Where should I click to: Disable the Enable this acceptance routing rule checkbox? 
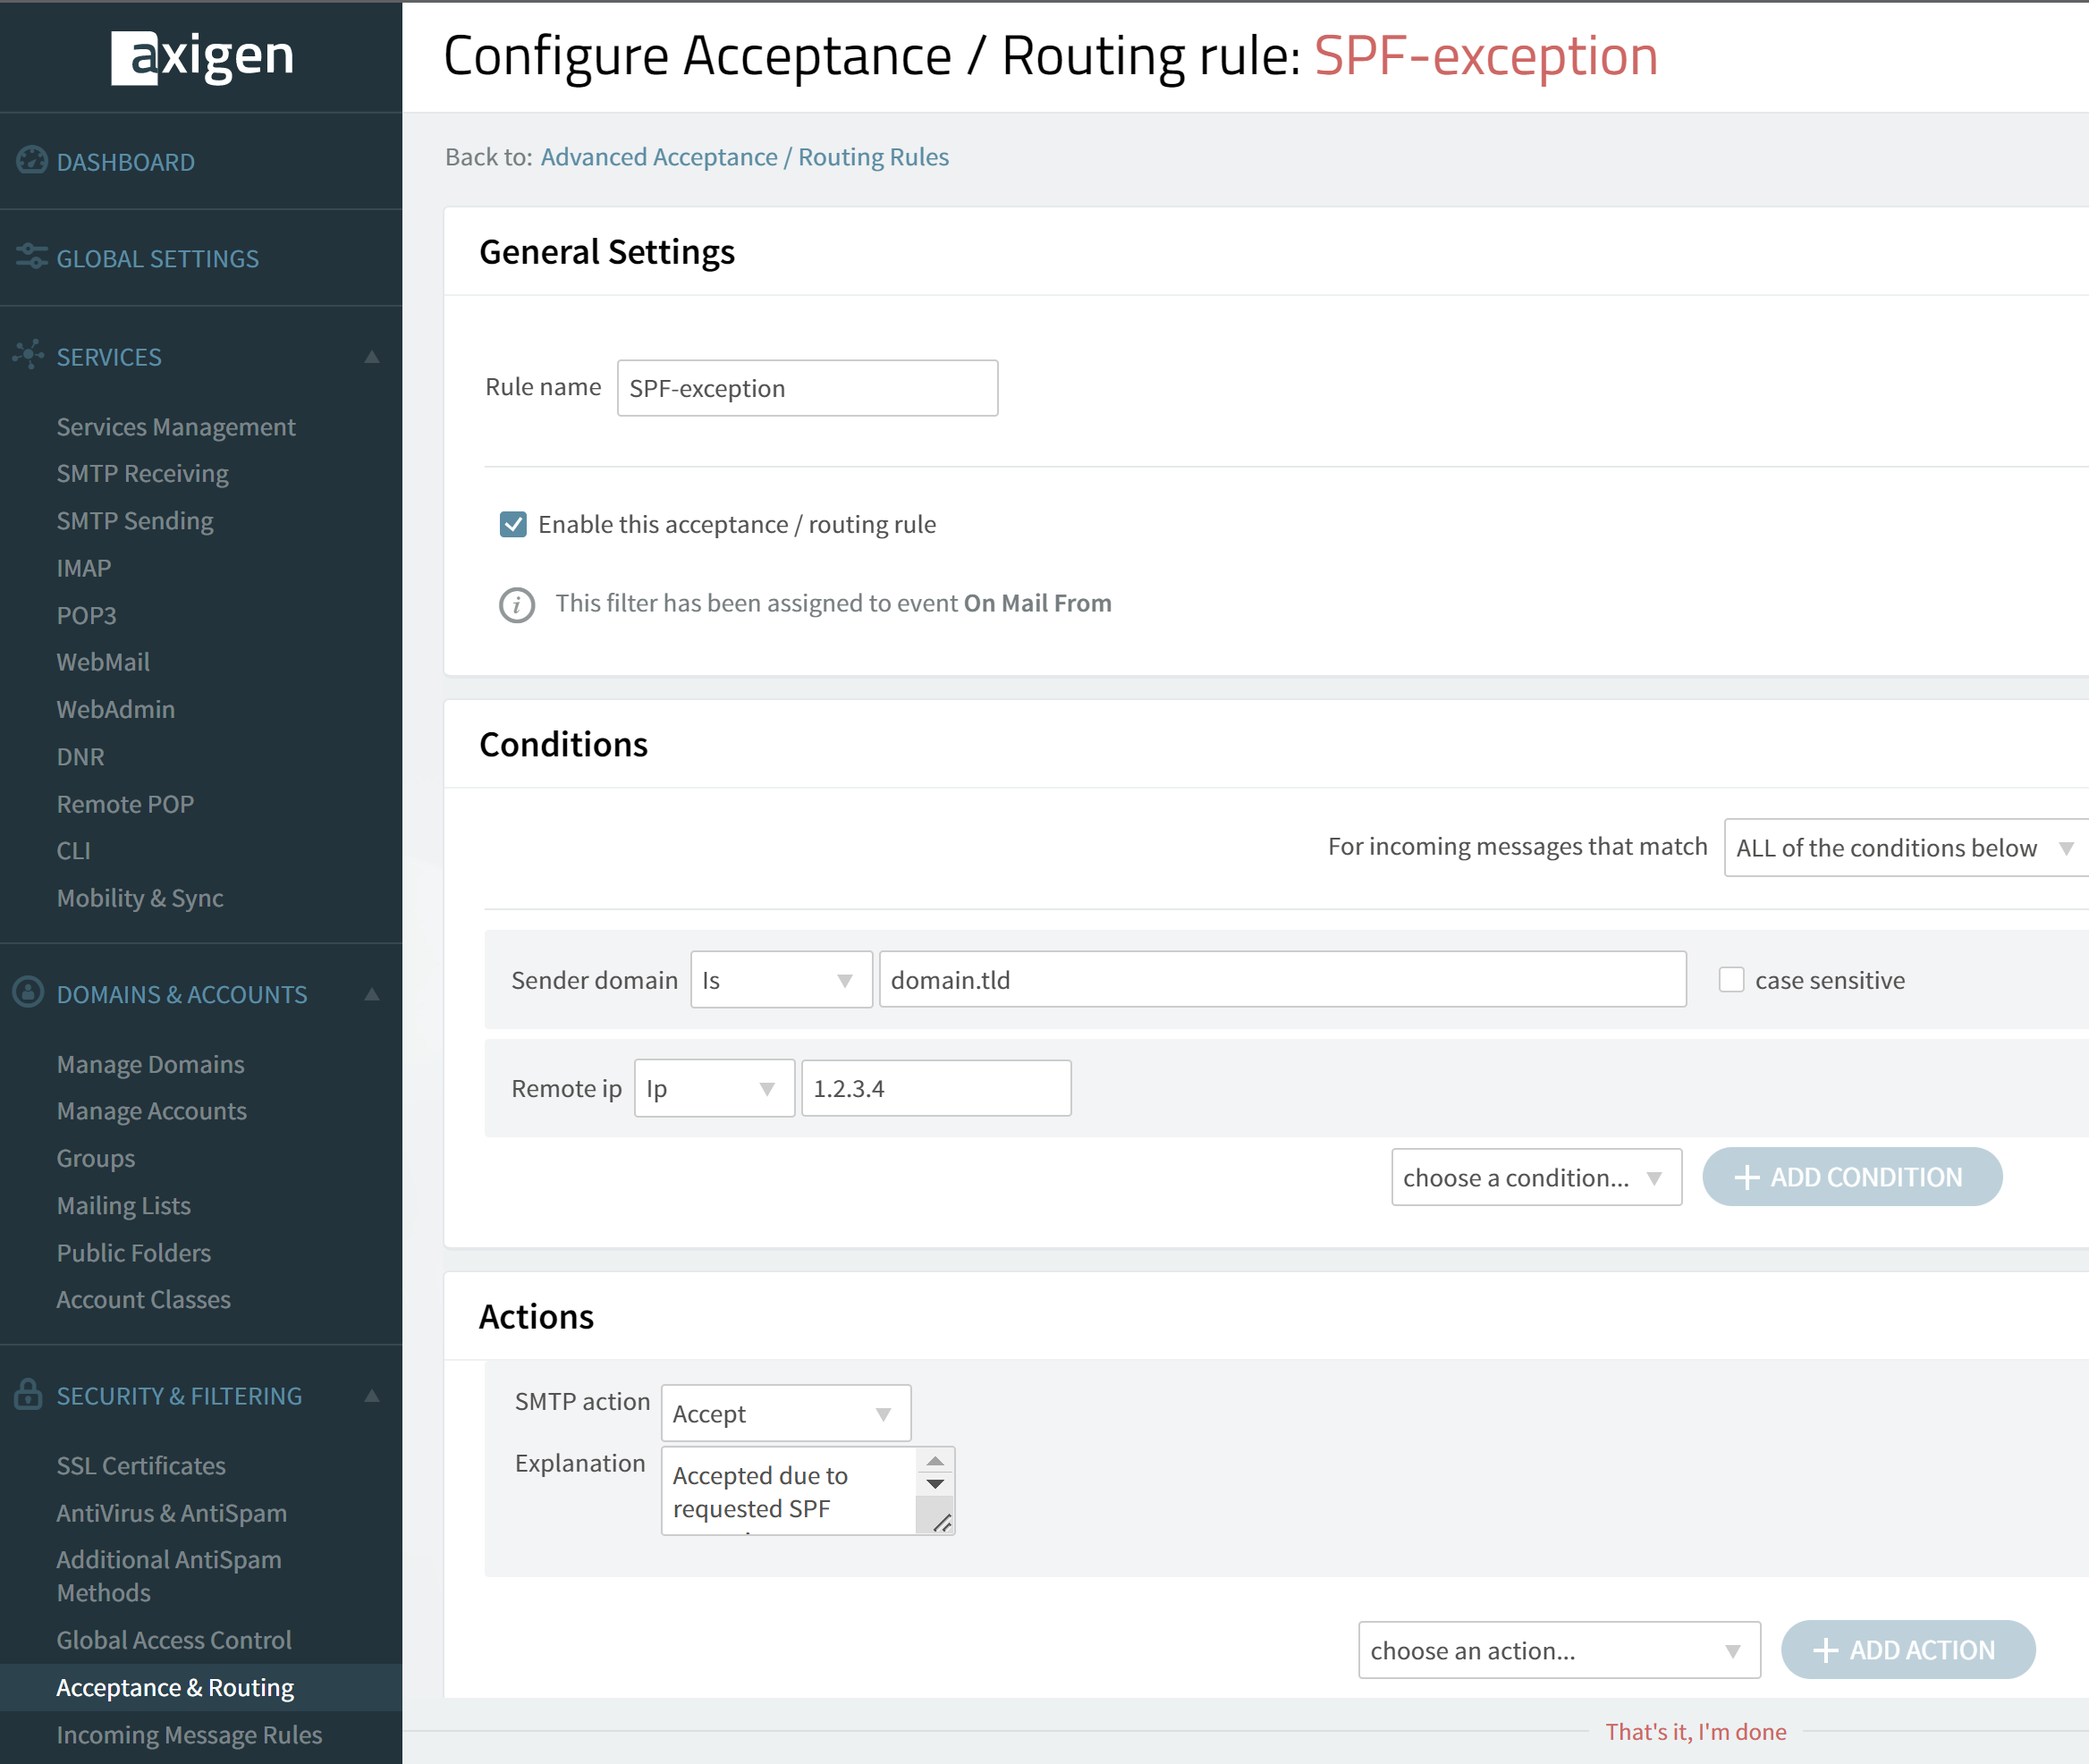tap(513, 524)
